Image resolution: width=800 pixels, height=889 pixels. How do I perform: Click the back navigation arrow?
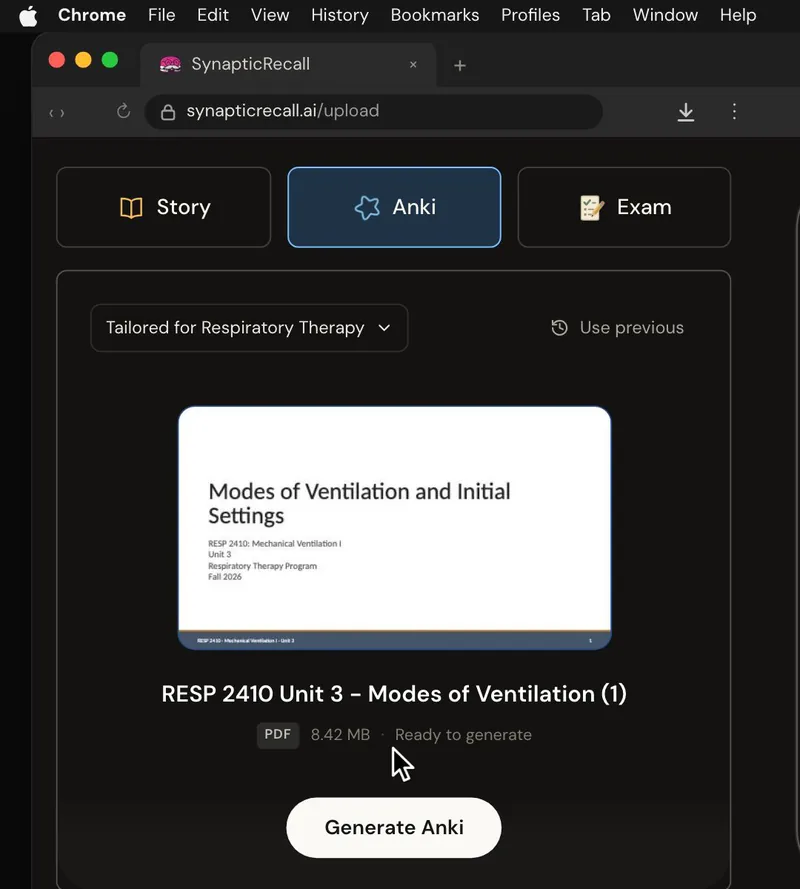click(52, 113)
